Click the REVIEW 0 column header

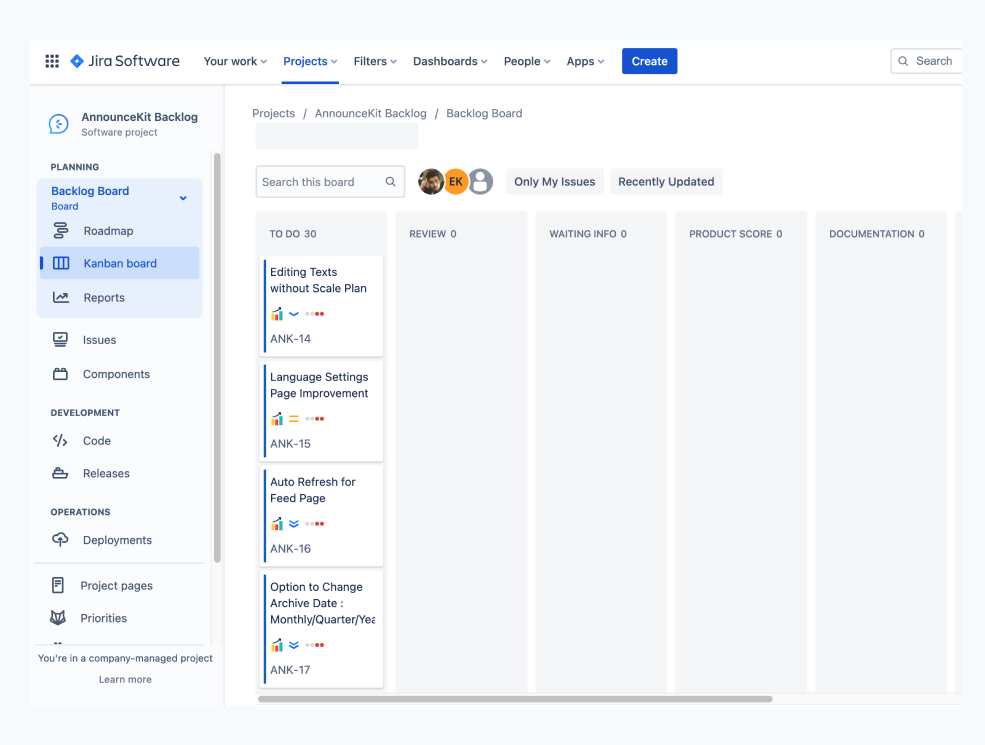[433, 234]
